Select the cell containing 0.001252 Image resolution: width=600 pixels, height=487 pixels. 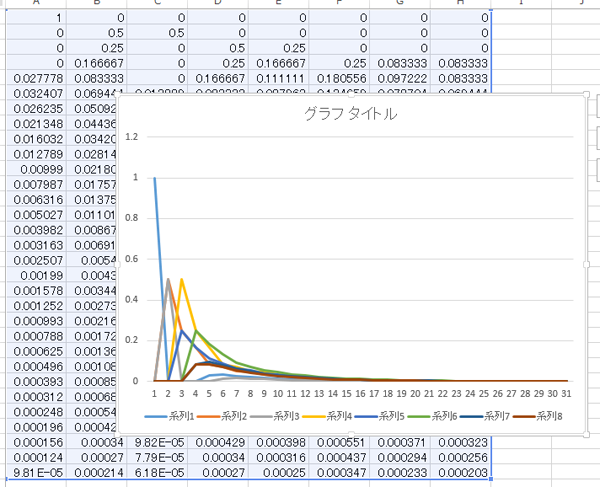tap(36, 306)
